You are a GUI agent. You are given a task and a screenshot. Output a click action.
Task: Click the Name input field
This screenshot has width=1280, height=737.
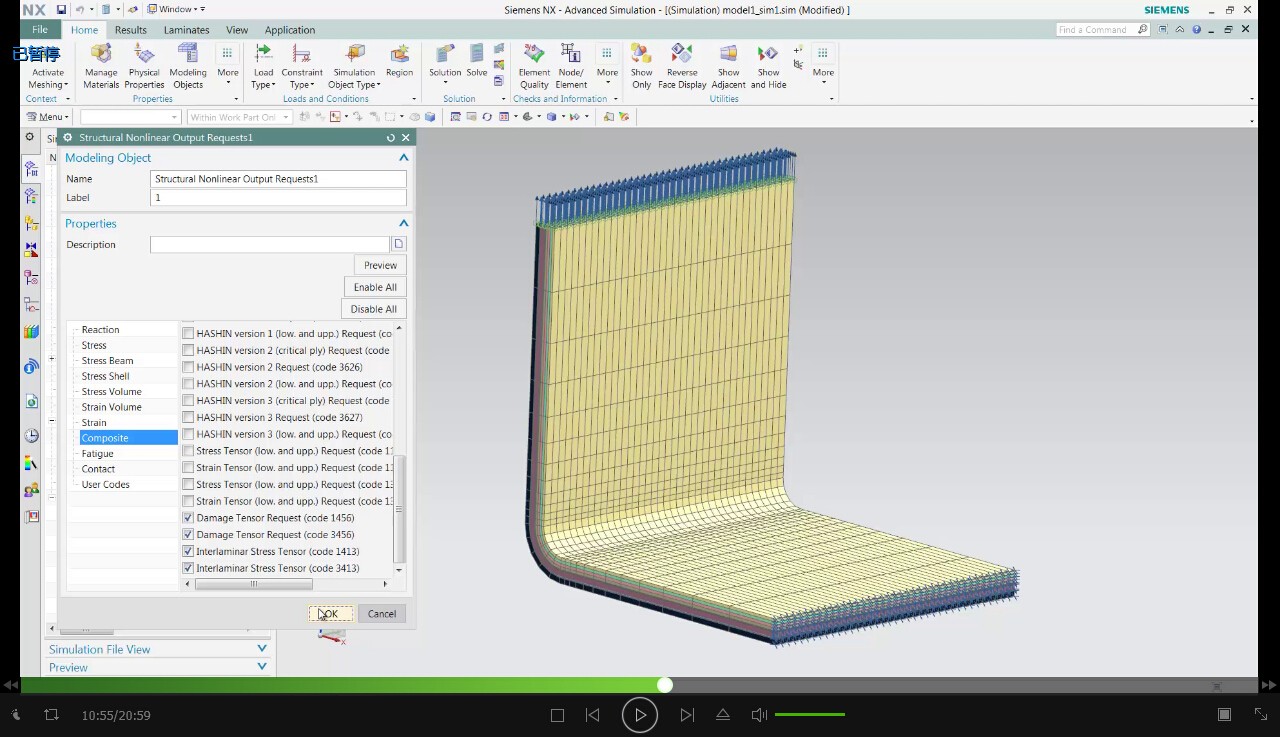click(278, 179)
